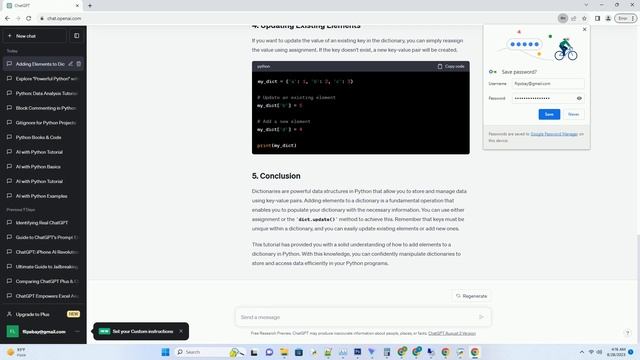Image resolution: width=640 pixels, height=360 pixels.
Task: Close the Save password popup
Action: click(x=584, y=29)
